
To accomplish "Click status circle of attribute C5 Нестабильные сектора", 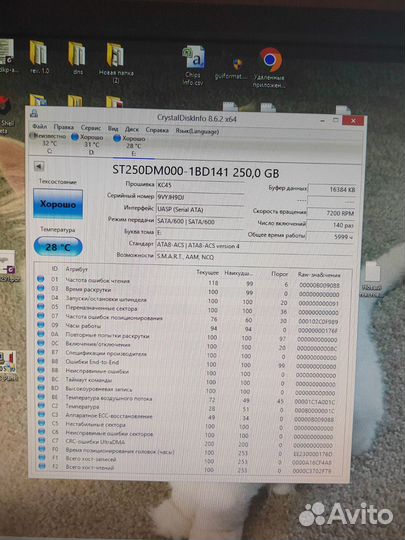I will tap(41, 423).
